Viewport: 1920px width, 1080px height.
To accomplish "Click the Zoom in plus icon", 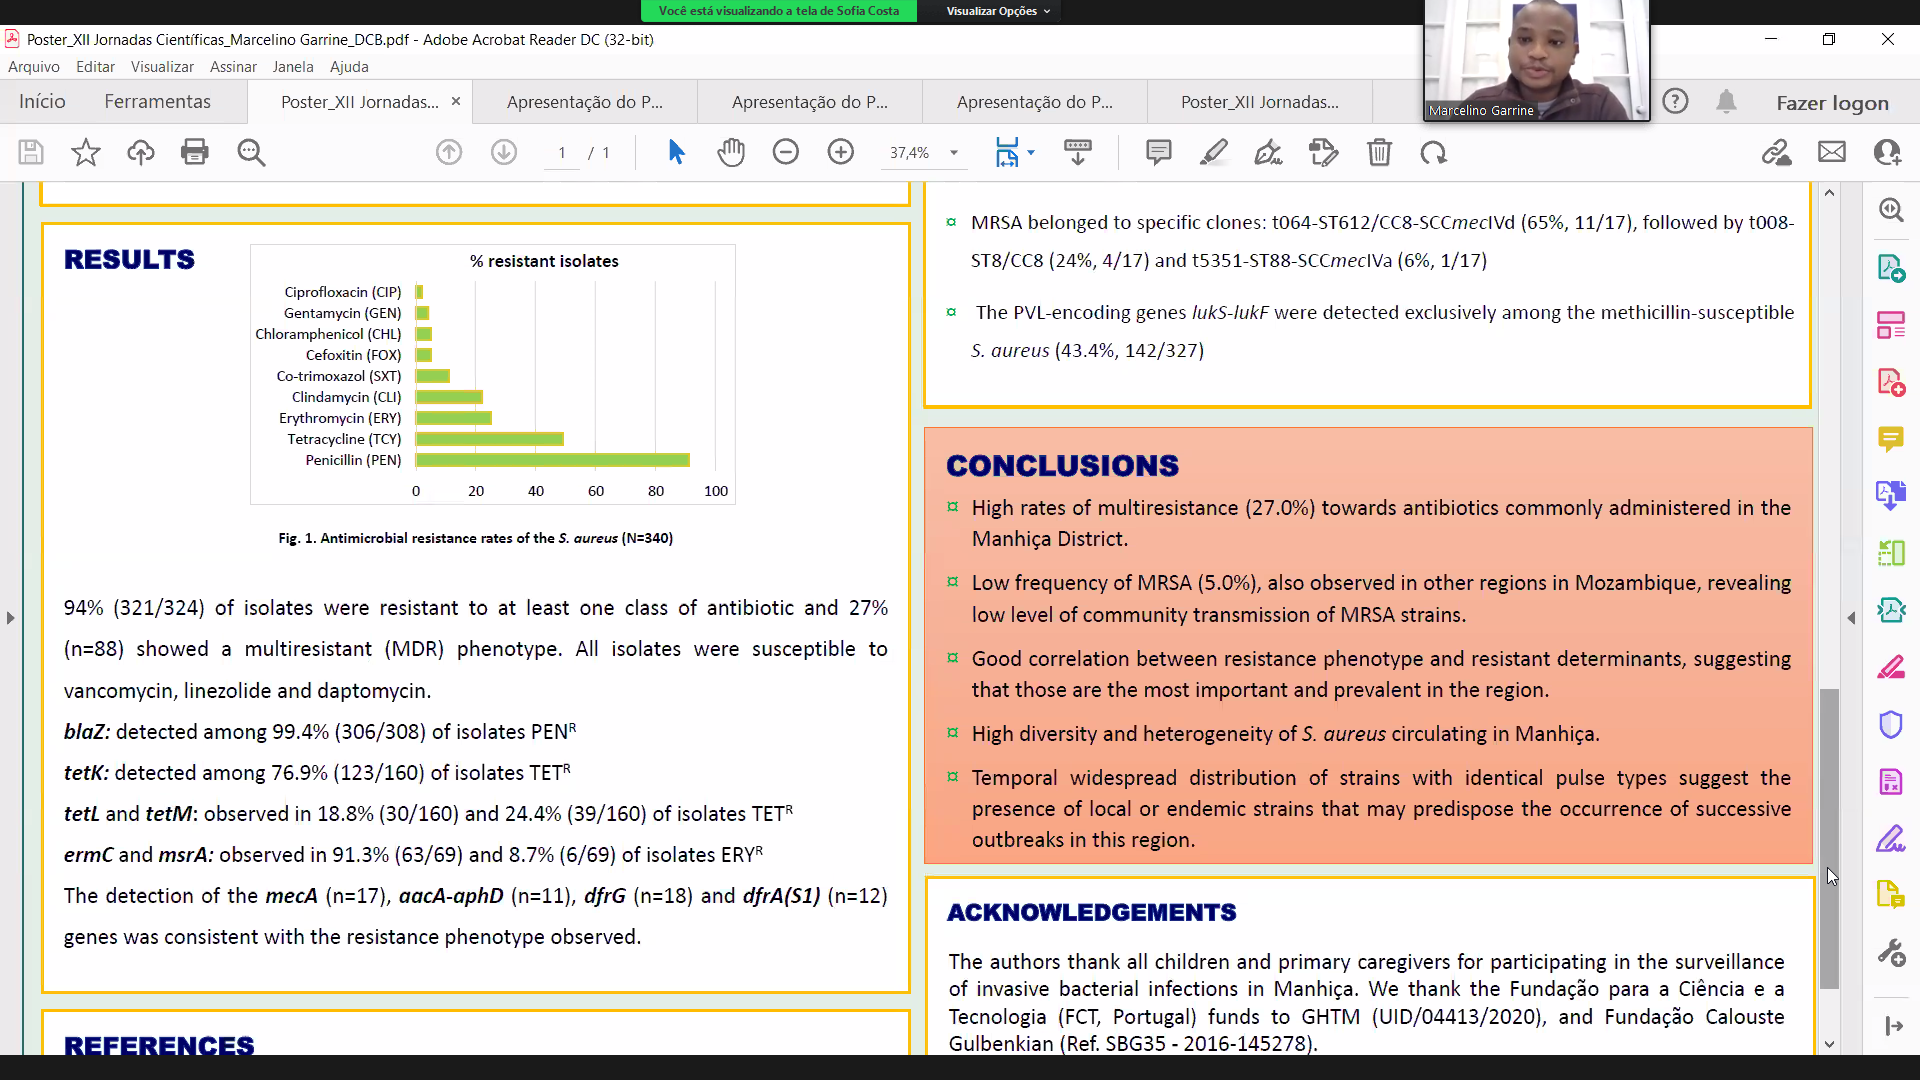I will [x=841, y=152].
